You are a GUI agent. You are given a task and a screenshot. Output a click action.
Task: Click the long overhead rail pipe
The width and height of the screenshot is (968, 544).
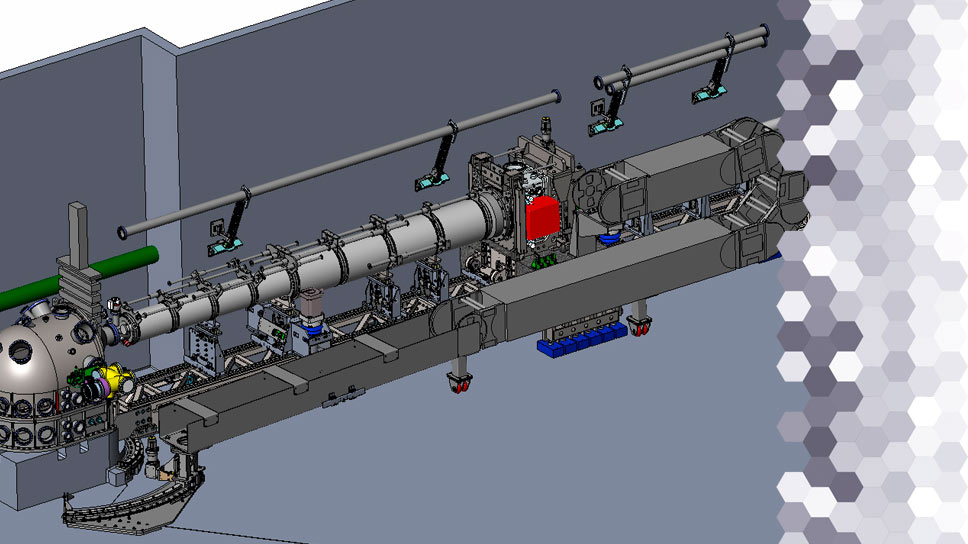click(x=340, y=163)
